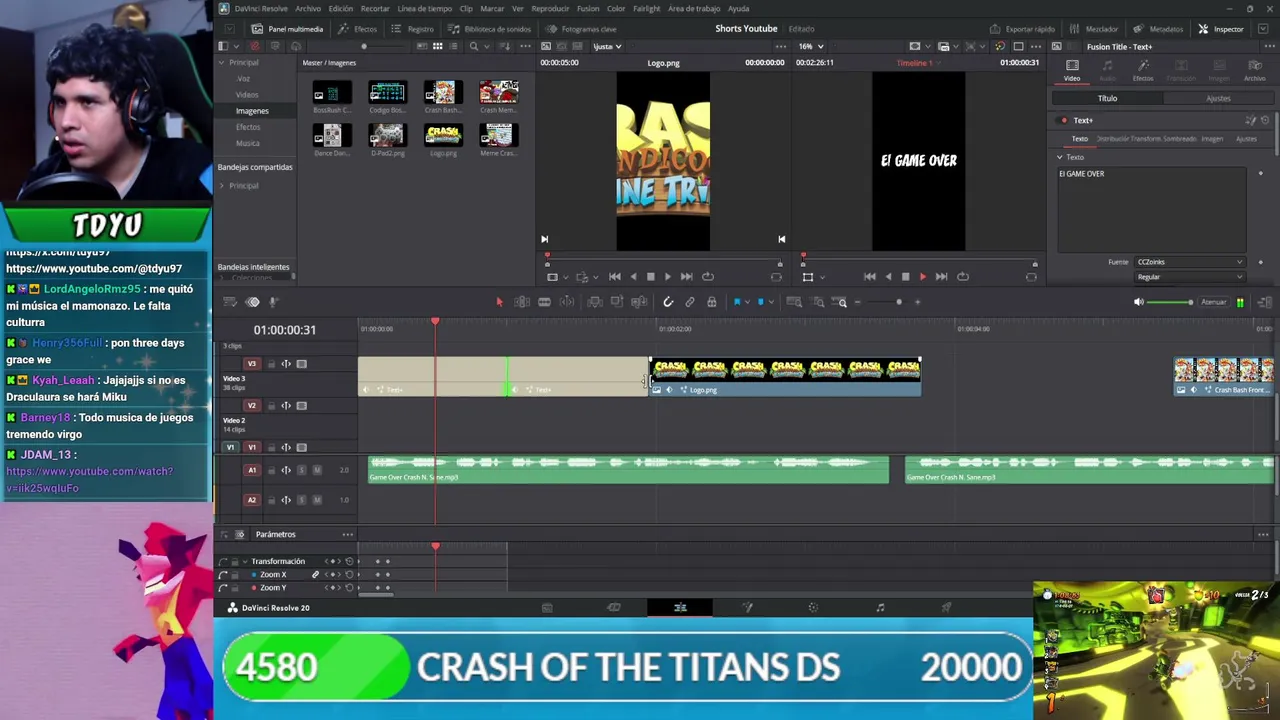
Task: Solo audio track A2
Action: [301, 500]
